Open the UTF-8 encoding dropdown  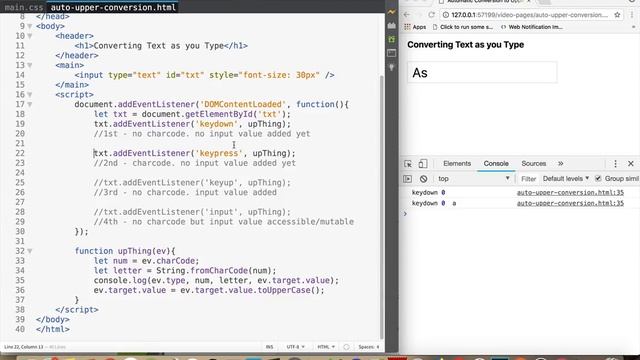(296, 347)
